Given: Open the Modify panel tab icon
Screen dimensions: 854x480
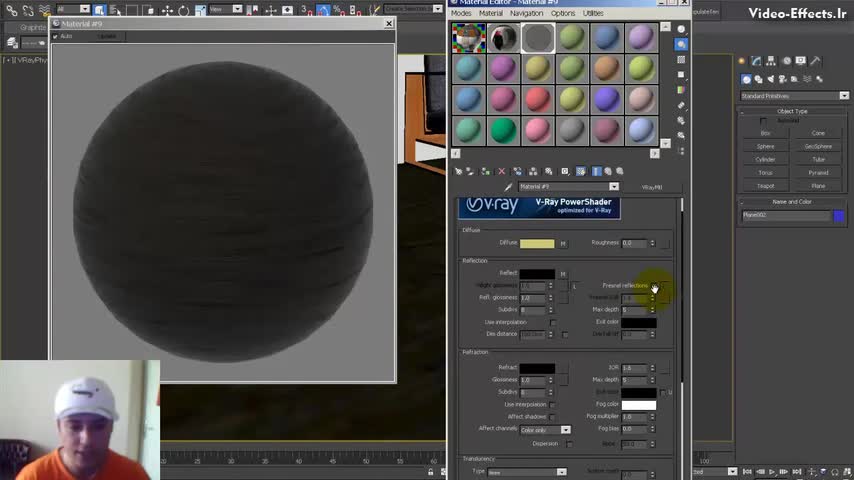Looking at the screenshot, I should (758, 61).
